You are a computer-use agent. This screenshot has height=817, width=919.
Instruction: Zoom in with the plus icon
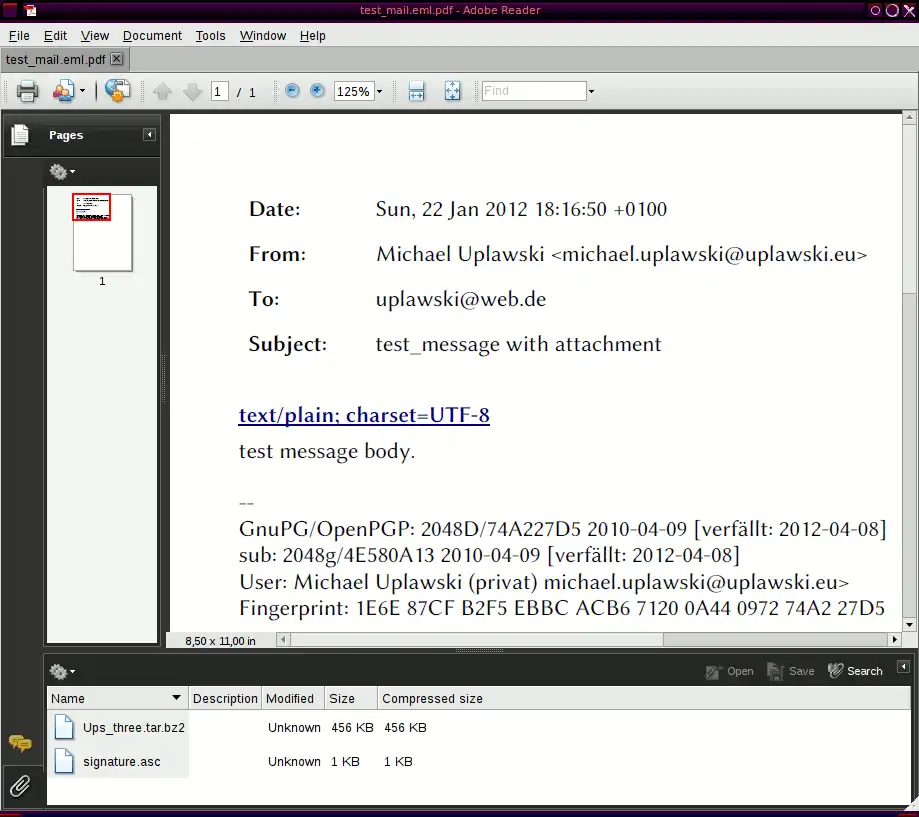[317, 90]
